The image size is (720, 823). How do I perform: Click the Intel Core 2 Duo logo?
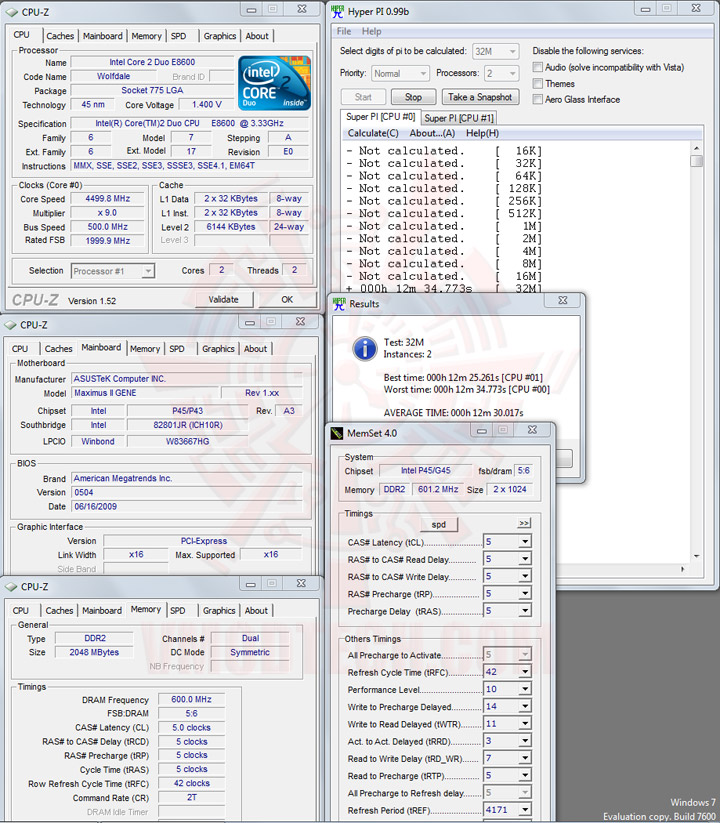274,82
